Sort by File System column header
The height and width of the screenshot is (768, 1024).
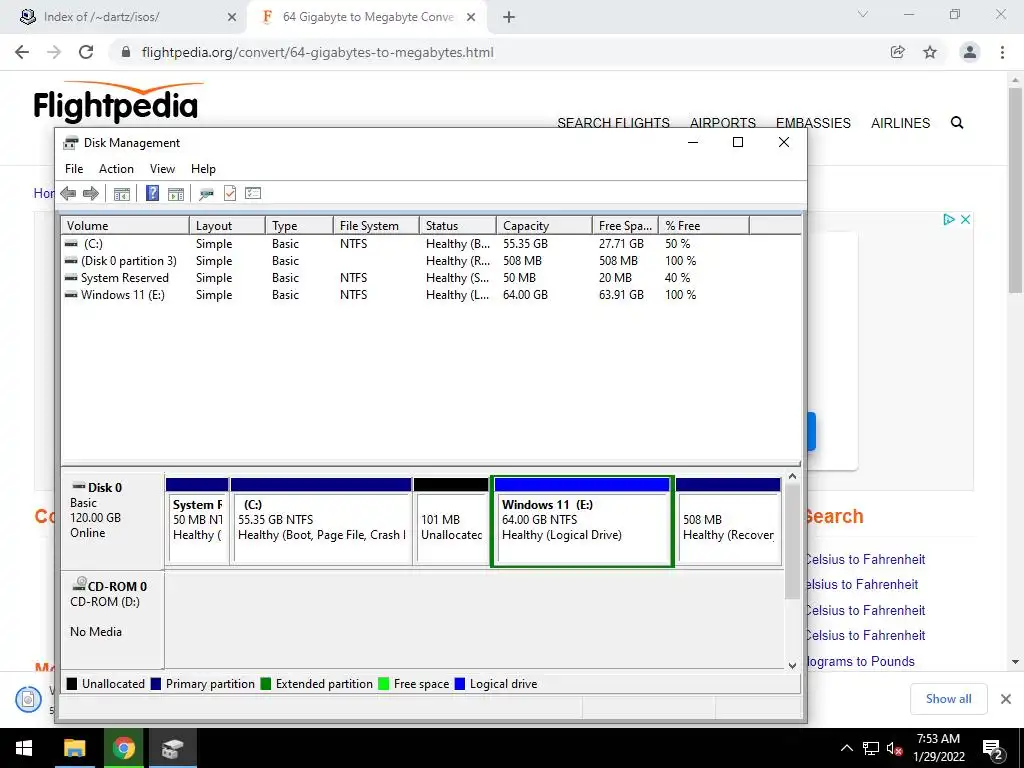tap(376, 225)
